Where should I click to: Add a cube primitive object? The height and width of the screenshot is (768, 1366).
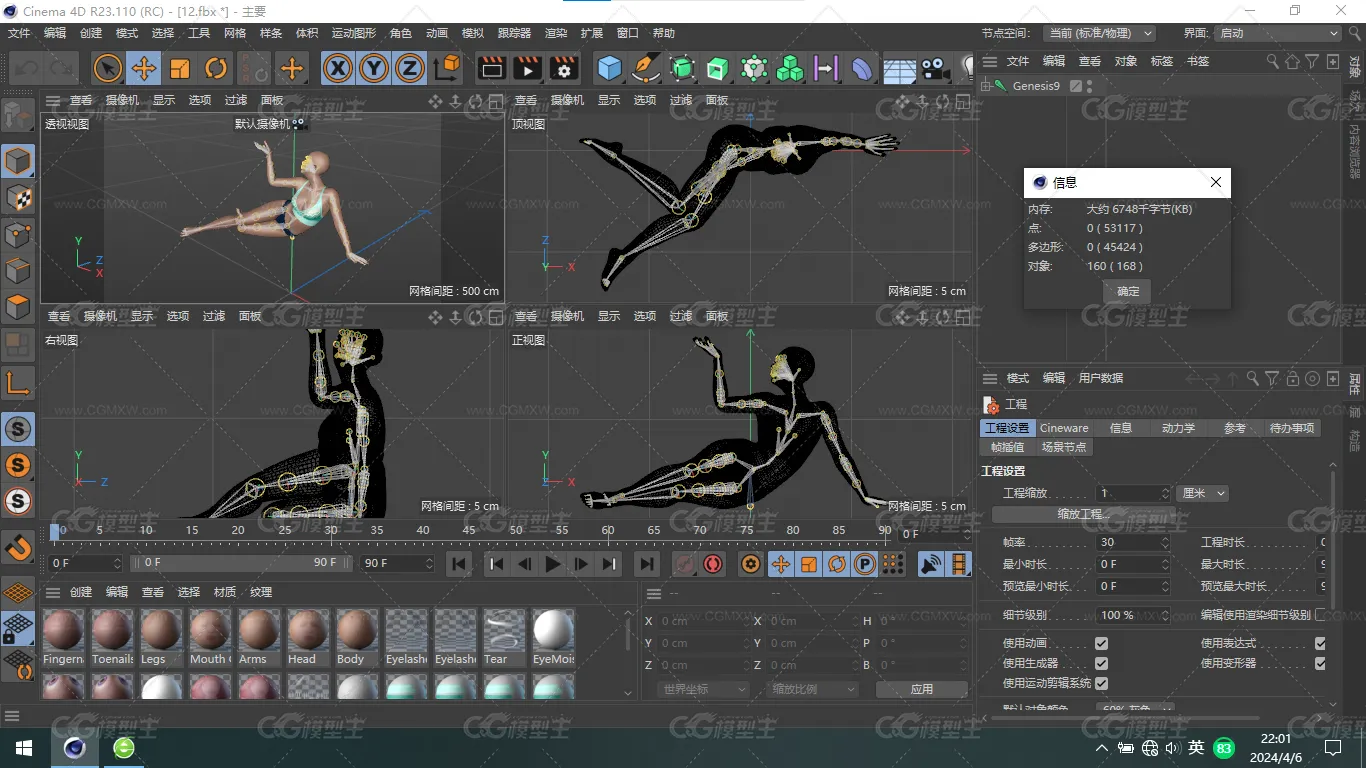609,68
